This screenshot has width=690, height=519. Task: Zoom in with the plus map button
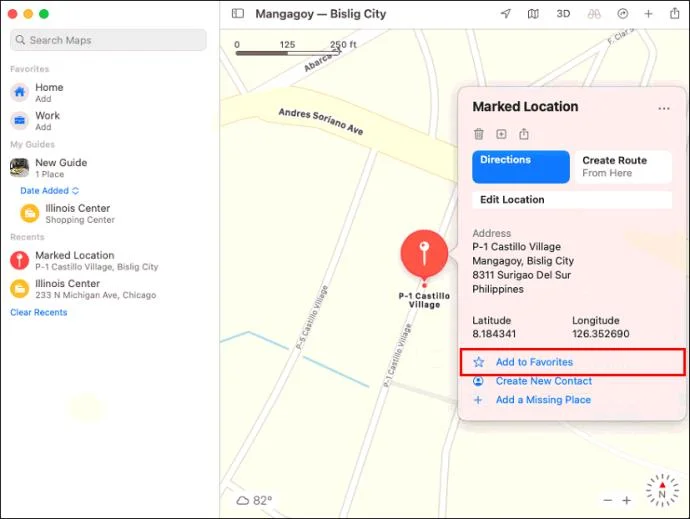tap(627, 500)
